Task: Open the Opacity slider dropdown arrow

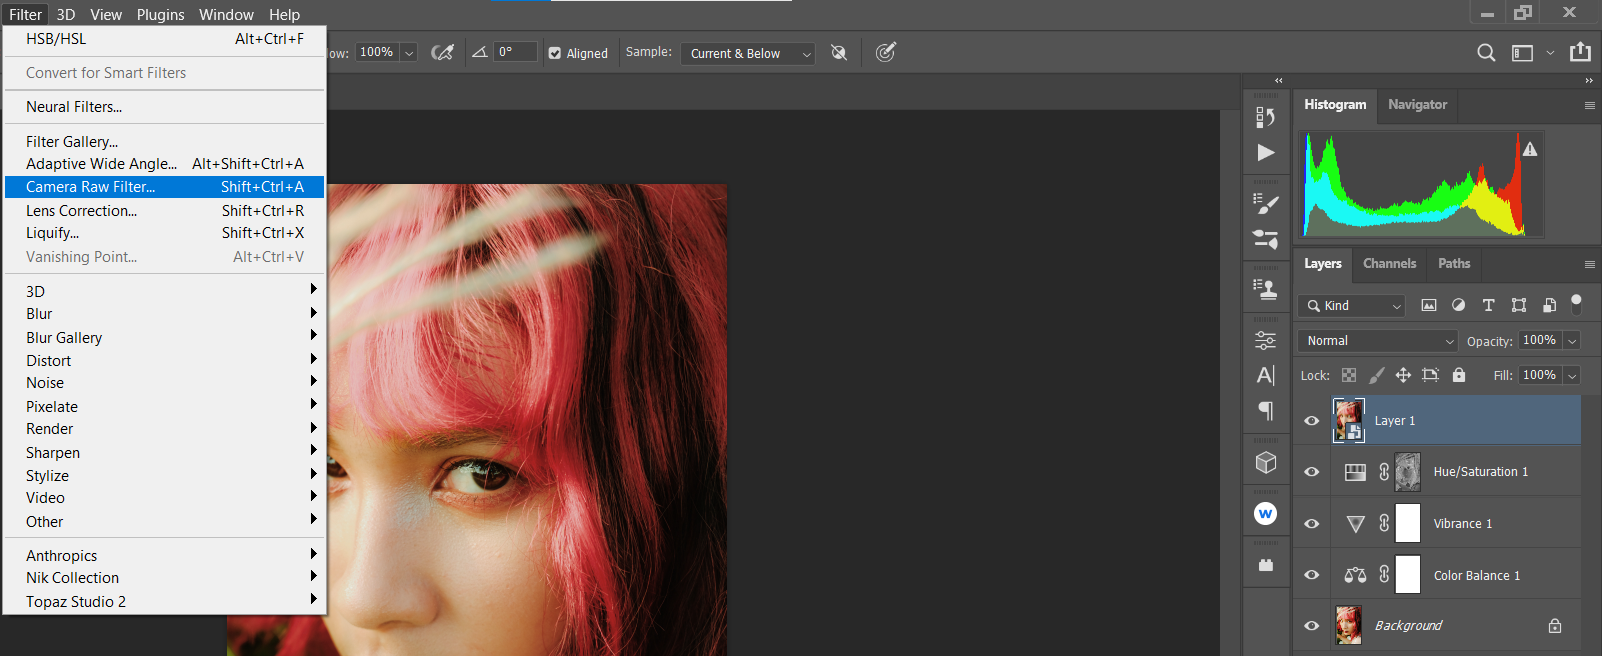Action: click(x=1572, y=341)
